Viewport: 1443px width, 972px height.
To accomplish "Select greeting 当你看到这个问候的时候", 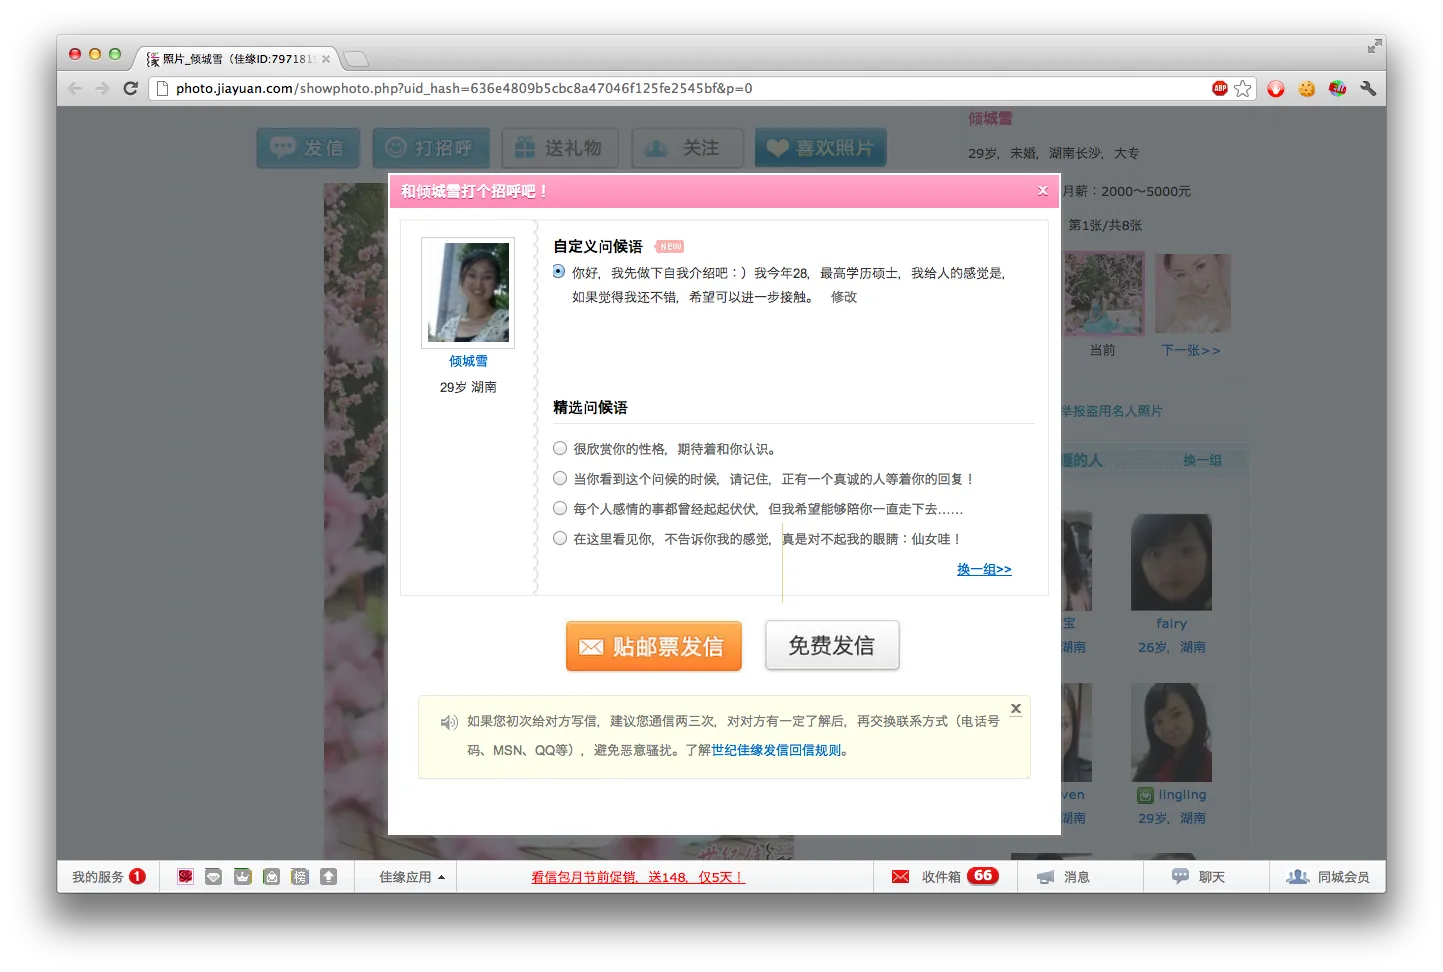I will [560, 478].
